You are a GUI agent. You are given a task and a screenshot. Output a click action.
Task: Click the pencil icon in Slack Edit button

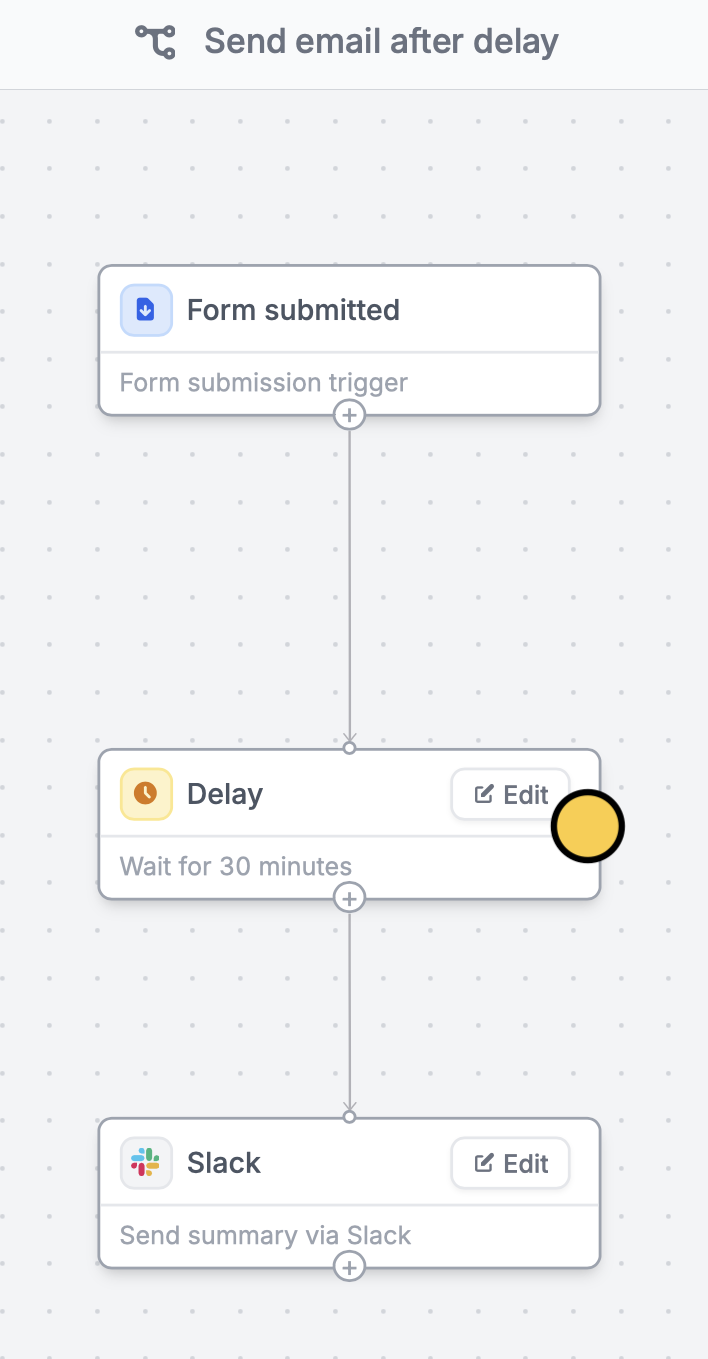tap(484, 1163)
